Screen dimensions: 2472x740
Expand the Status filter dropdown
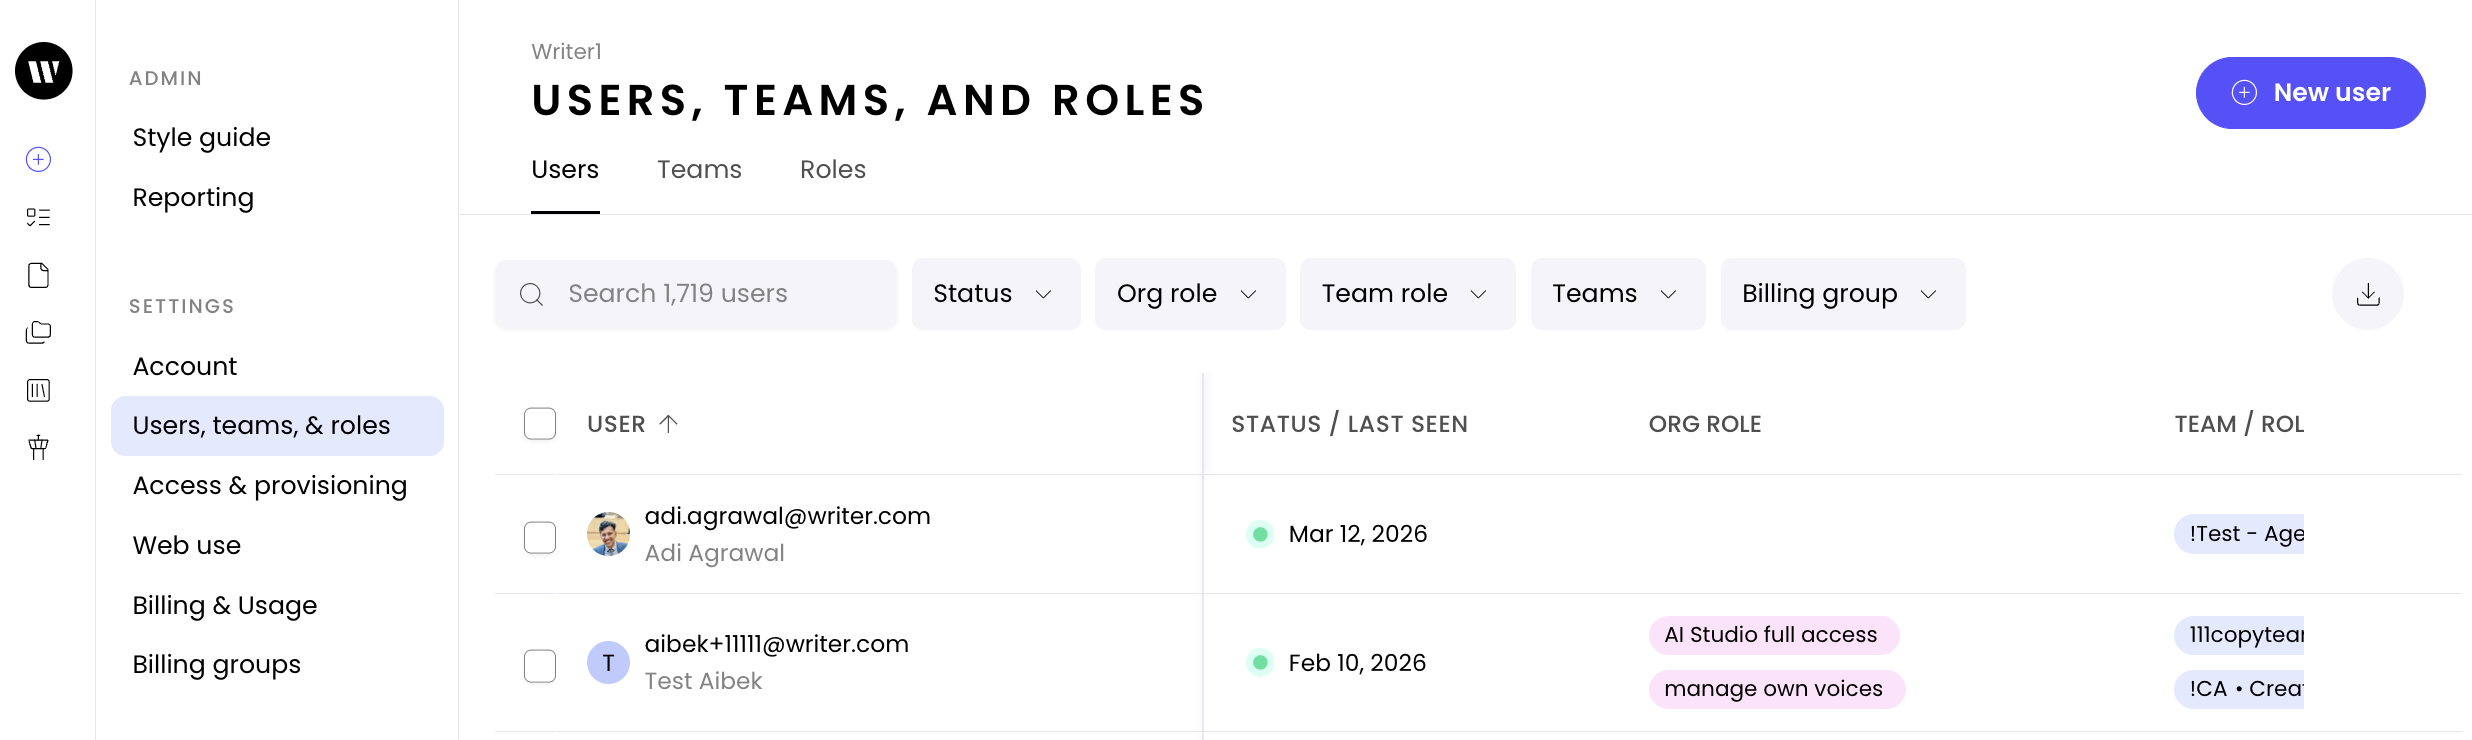click(995, 294)
